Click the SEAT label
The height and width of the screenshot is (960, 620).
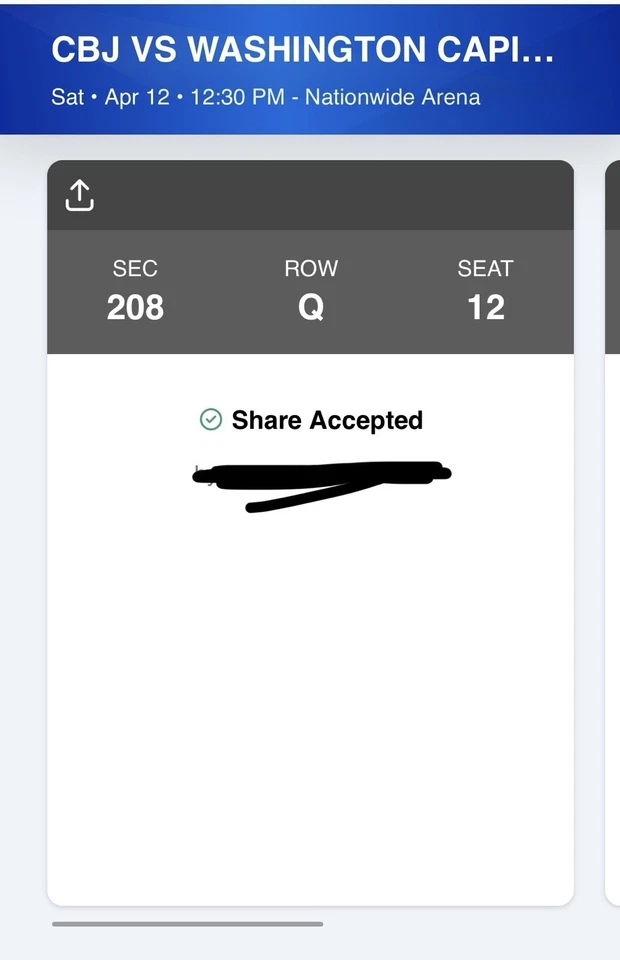[x=485, y=268]
